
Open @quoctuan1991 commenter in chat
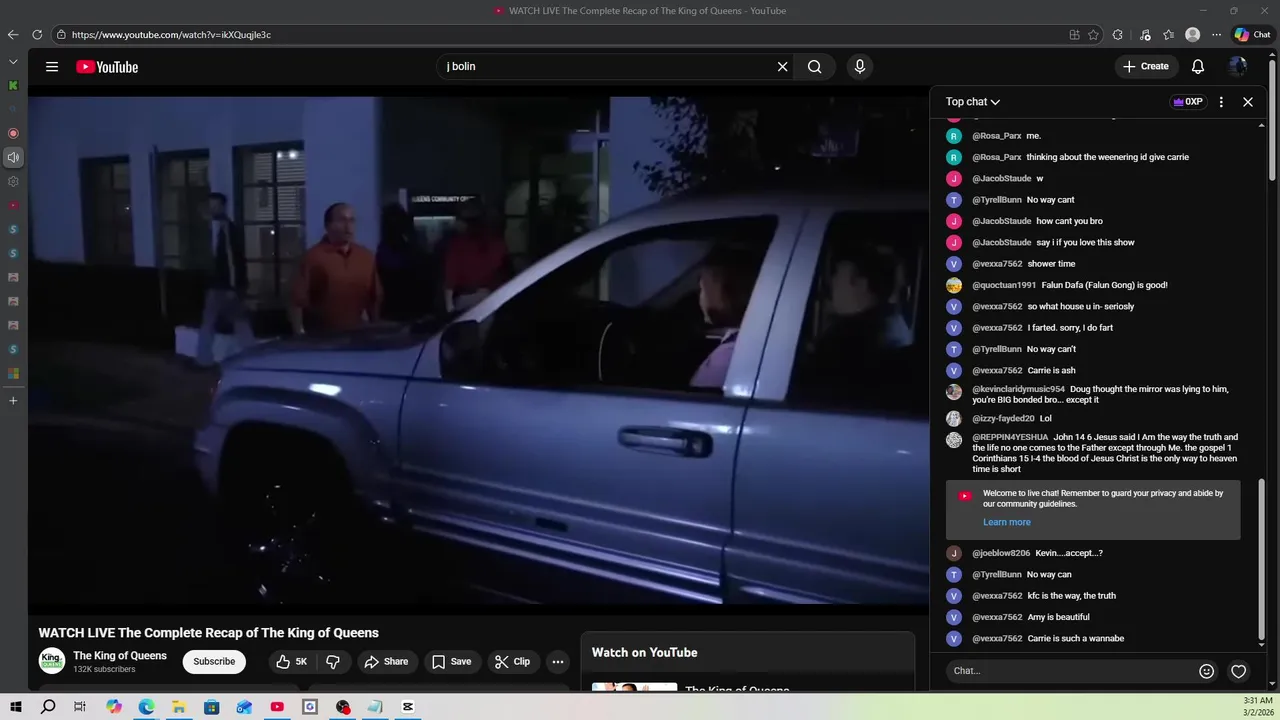tap(1004, 285)
